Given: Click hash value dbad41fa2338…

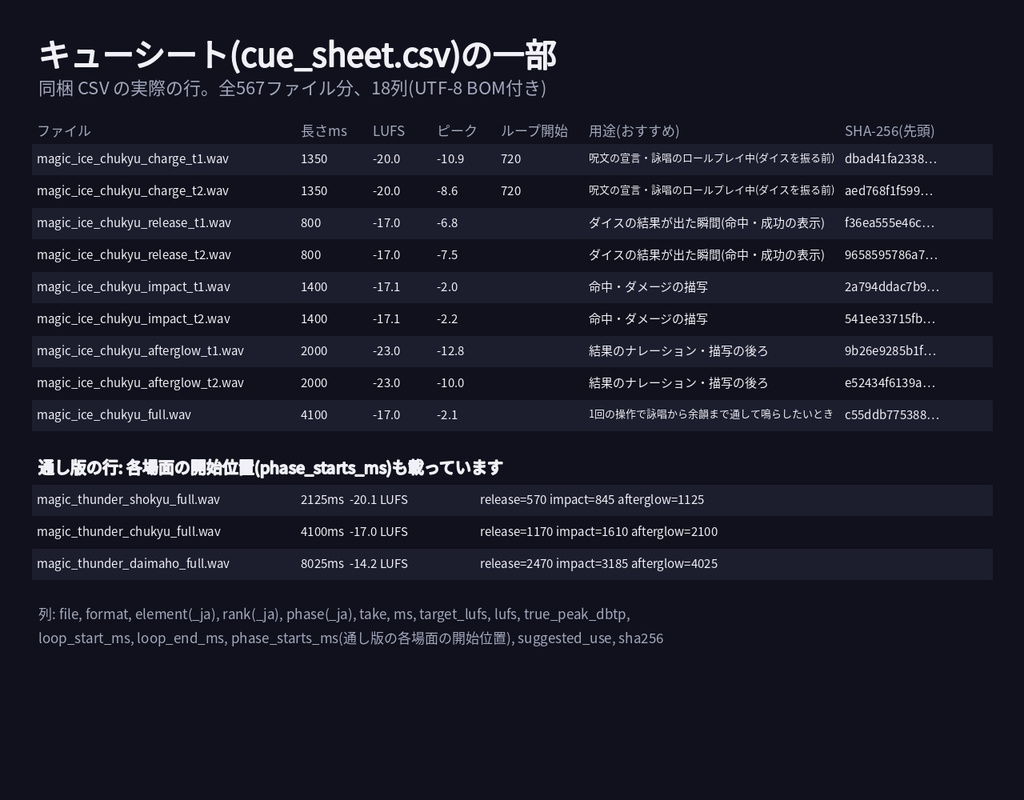Looking at the screenshot, I should pyautogui.click(x=891, y=159).
